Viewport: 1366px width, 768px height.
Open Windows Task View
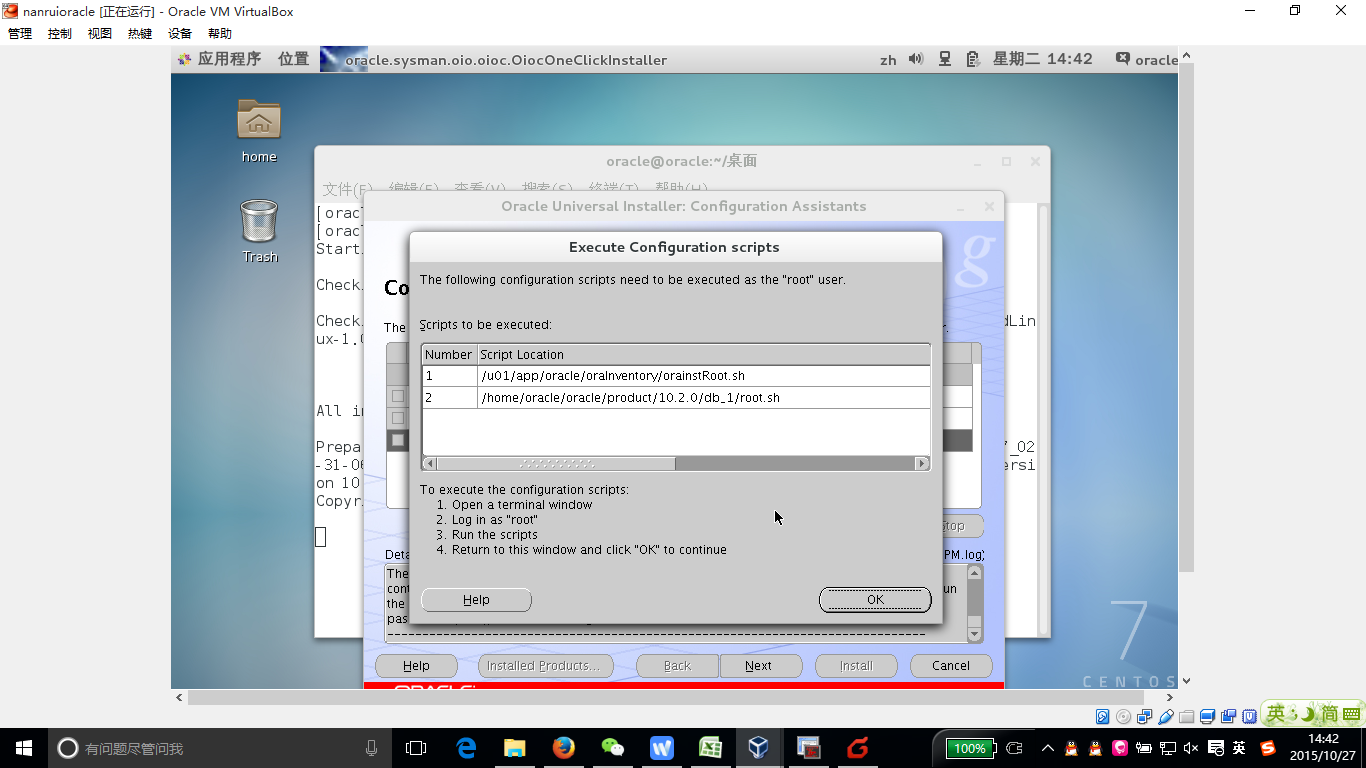pos(416,748)
